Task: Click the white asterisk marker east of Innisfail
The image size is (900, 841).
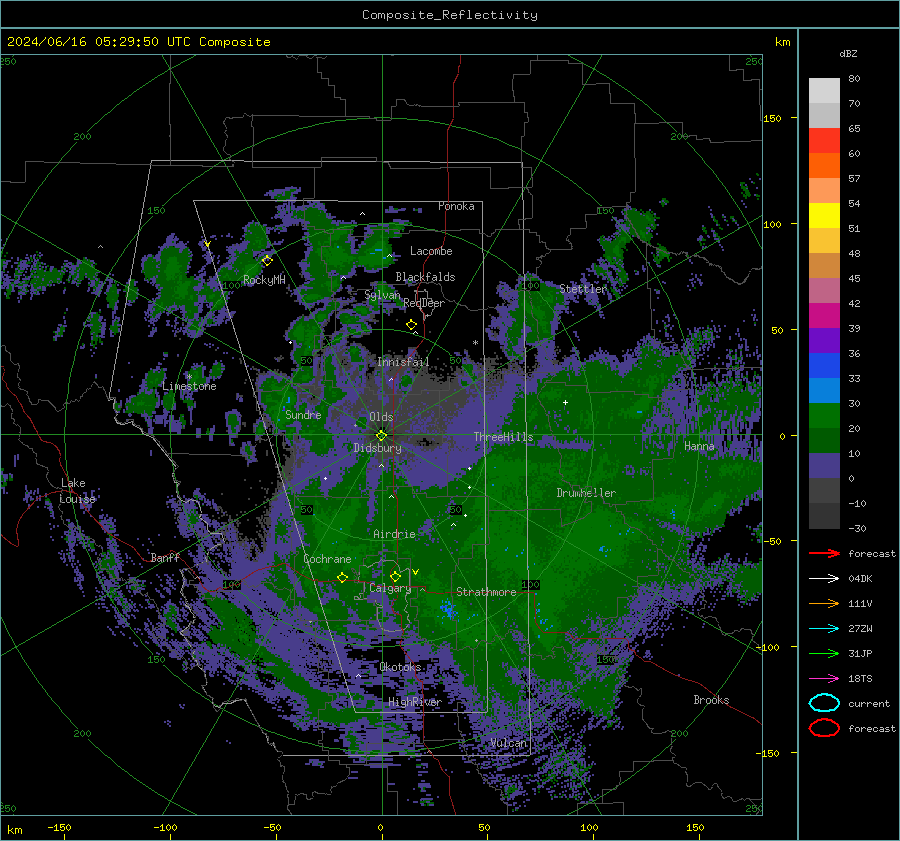Action: [x=475, y=343]
